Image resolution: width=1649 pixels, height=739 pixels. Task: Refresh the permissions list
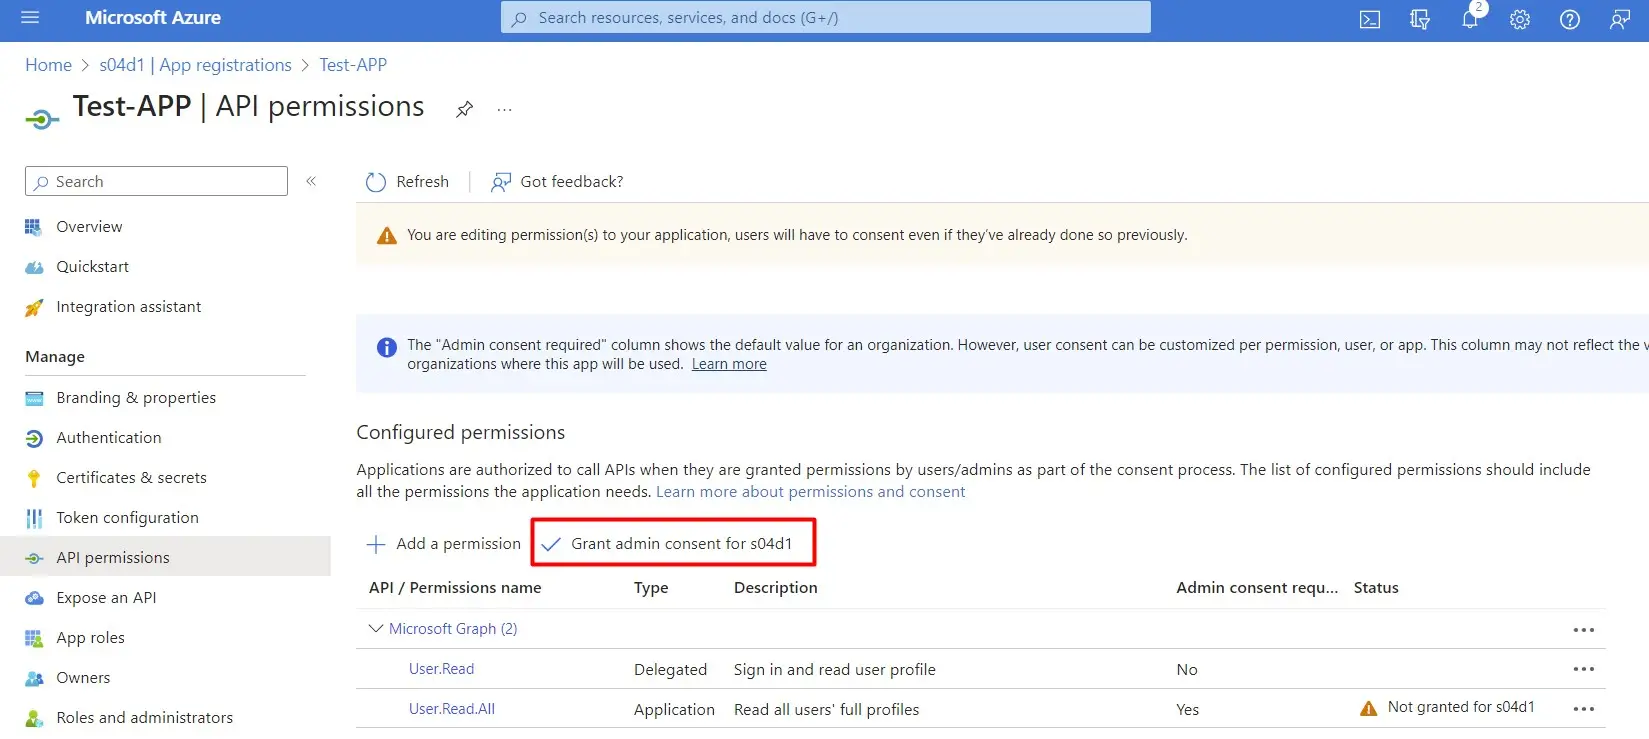[x=408, y=182]
